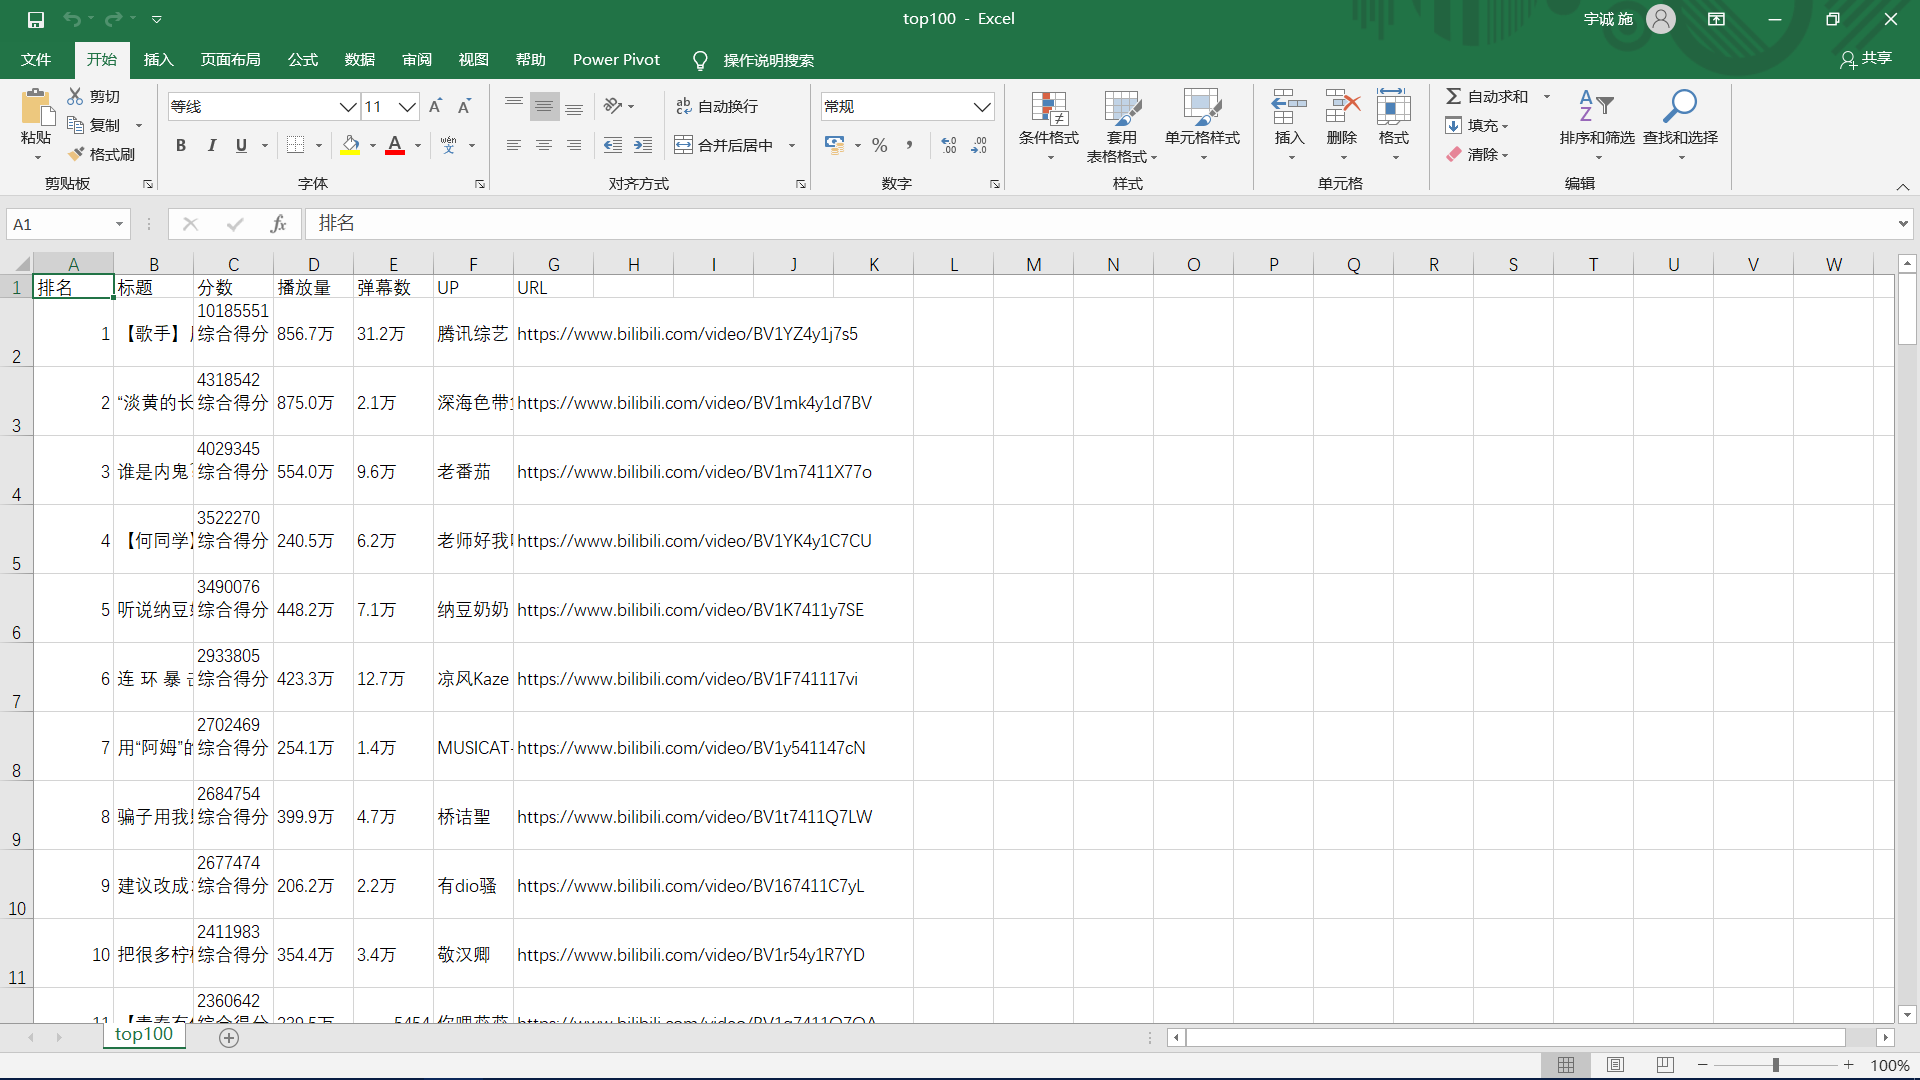
Task: Click the 共享 (Share) button
Action: coord(1866,59)
